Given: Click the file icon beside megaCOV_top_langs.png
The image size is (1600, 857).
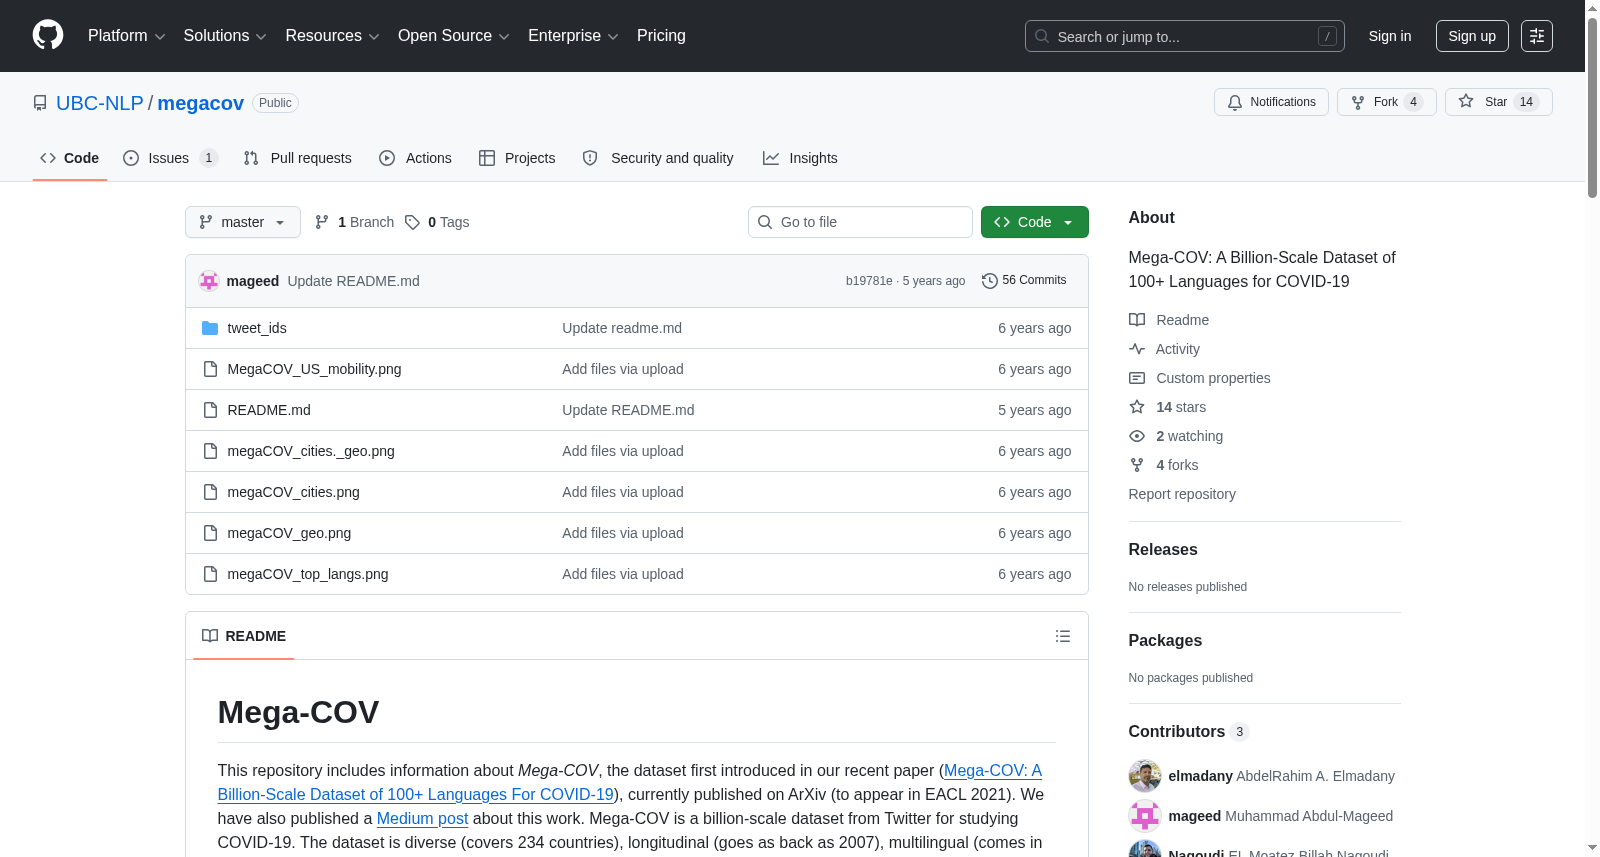Looking at the screenshot, I should (x=210, y=574).
